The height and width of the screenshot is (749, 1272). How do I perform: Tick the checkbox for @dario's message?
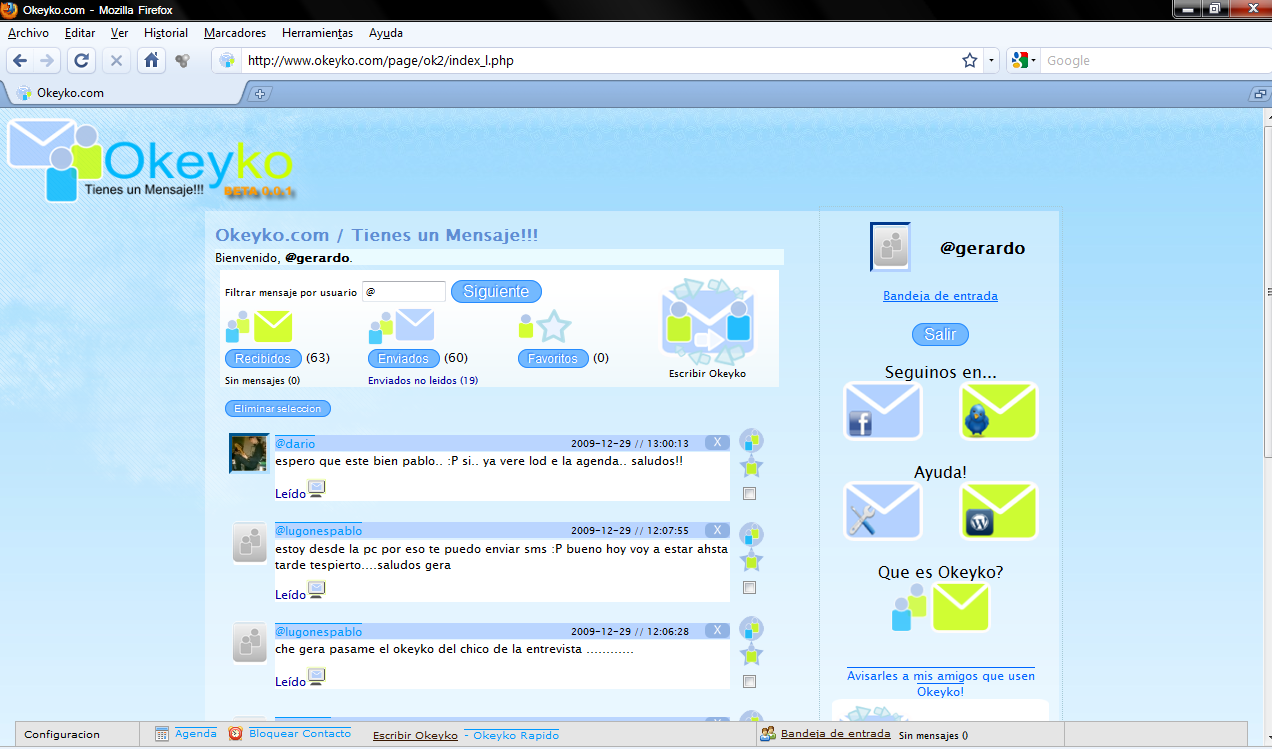pyautogui.click(x=750, y=494)
